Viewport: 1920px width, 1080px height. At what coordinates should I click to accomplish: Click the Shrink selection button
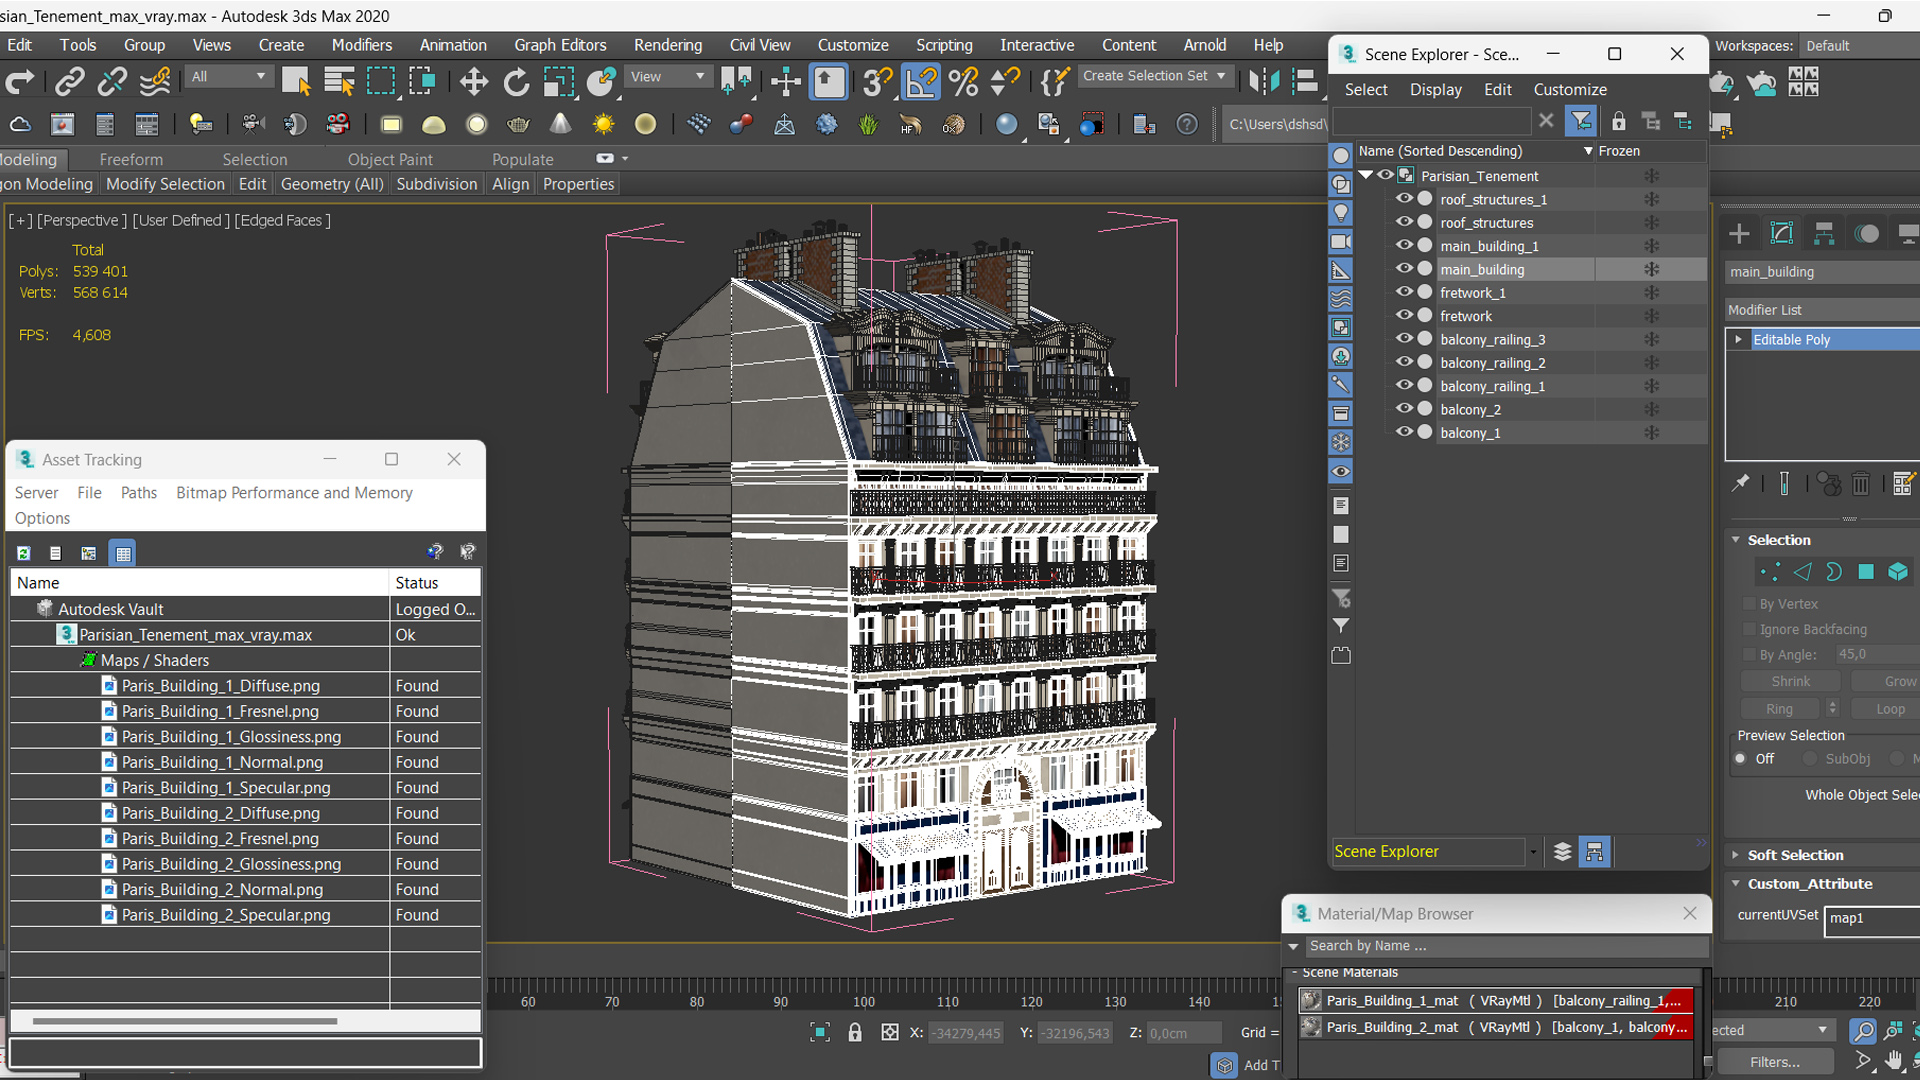[x=1790, y=681]
